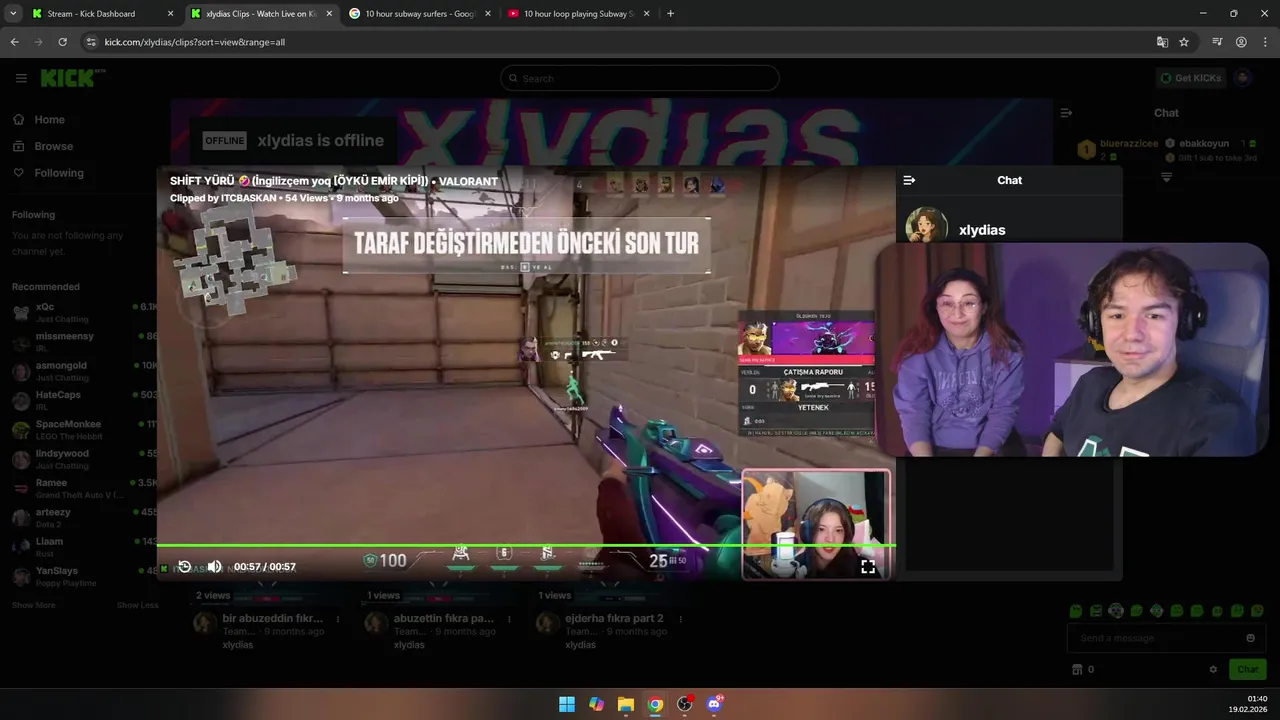Open YanSlays recommended channel
Viewport: 1280px width, 720px height.
point(84,576)
